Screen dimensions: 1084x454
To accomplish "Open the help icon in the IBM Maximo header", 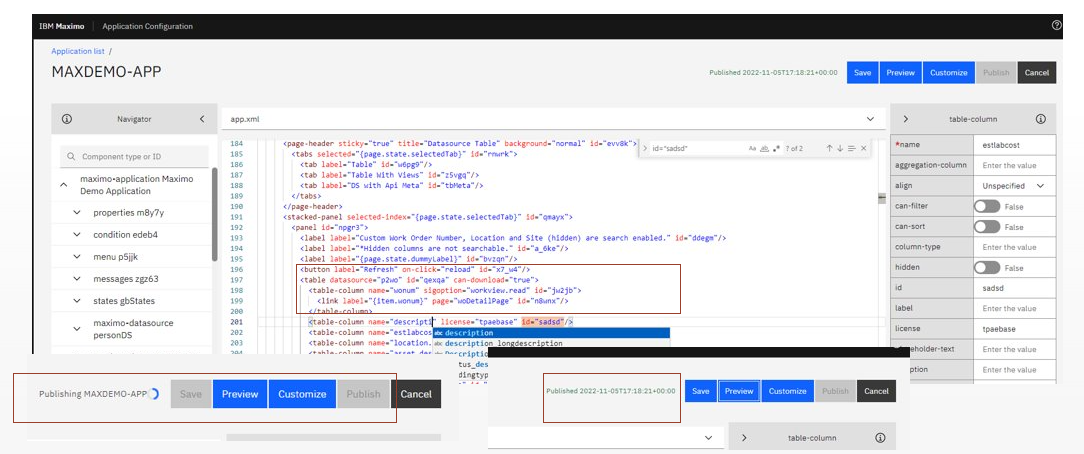I will coord(1056,26).
